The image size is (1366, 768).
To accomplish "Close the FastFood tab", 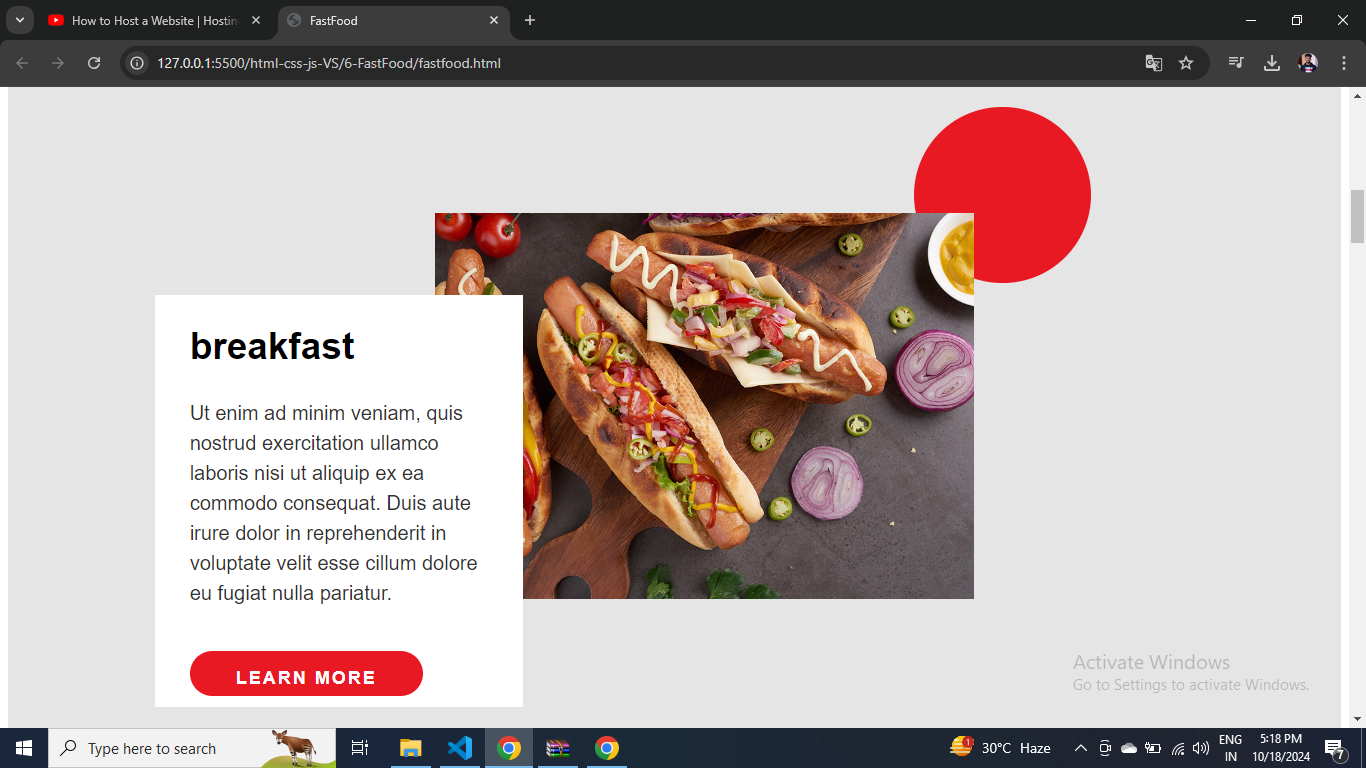I will (494, 20).
